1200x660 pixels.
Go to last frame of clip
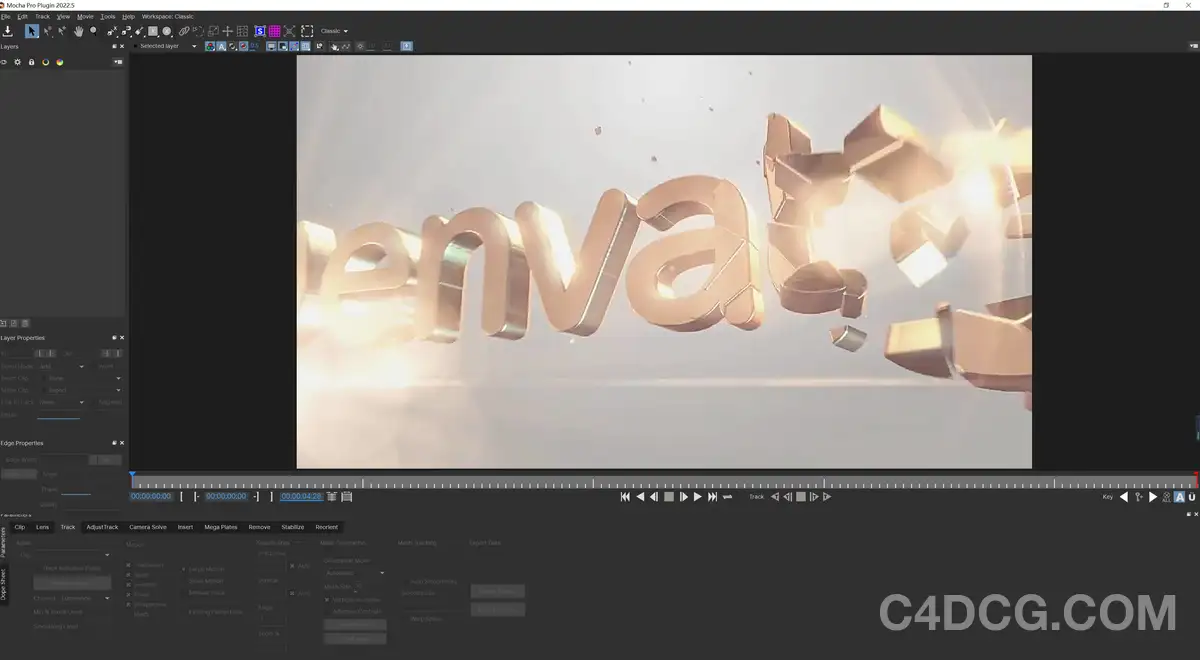[712, 496]
